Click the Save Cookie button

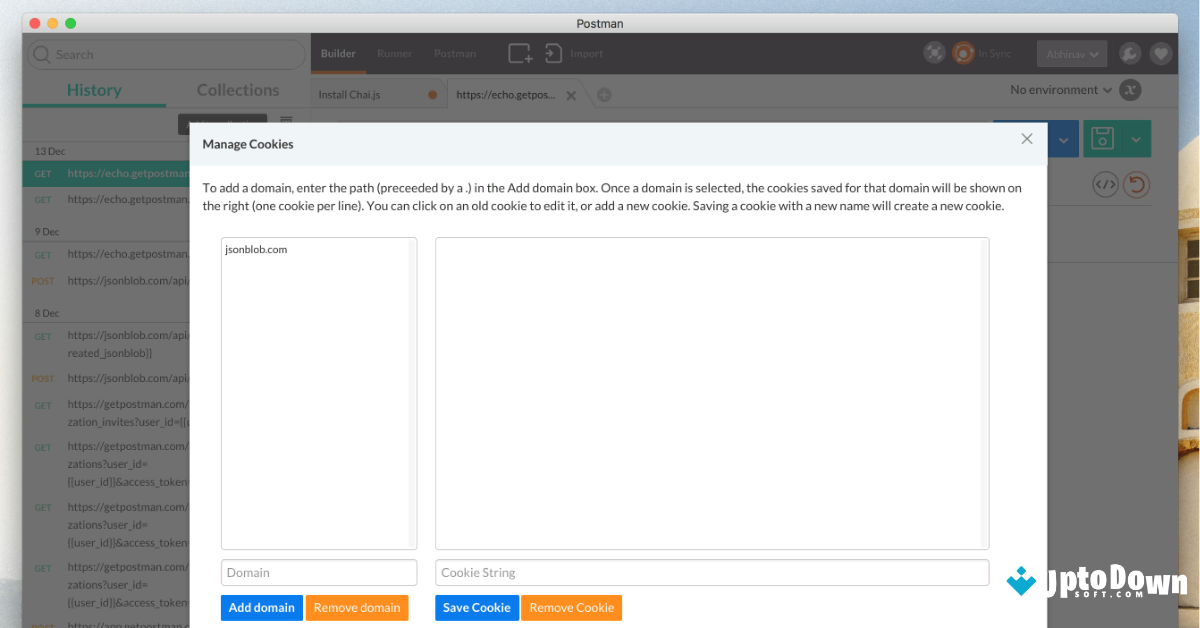tap(476, 607)
